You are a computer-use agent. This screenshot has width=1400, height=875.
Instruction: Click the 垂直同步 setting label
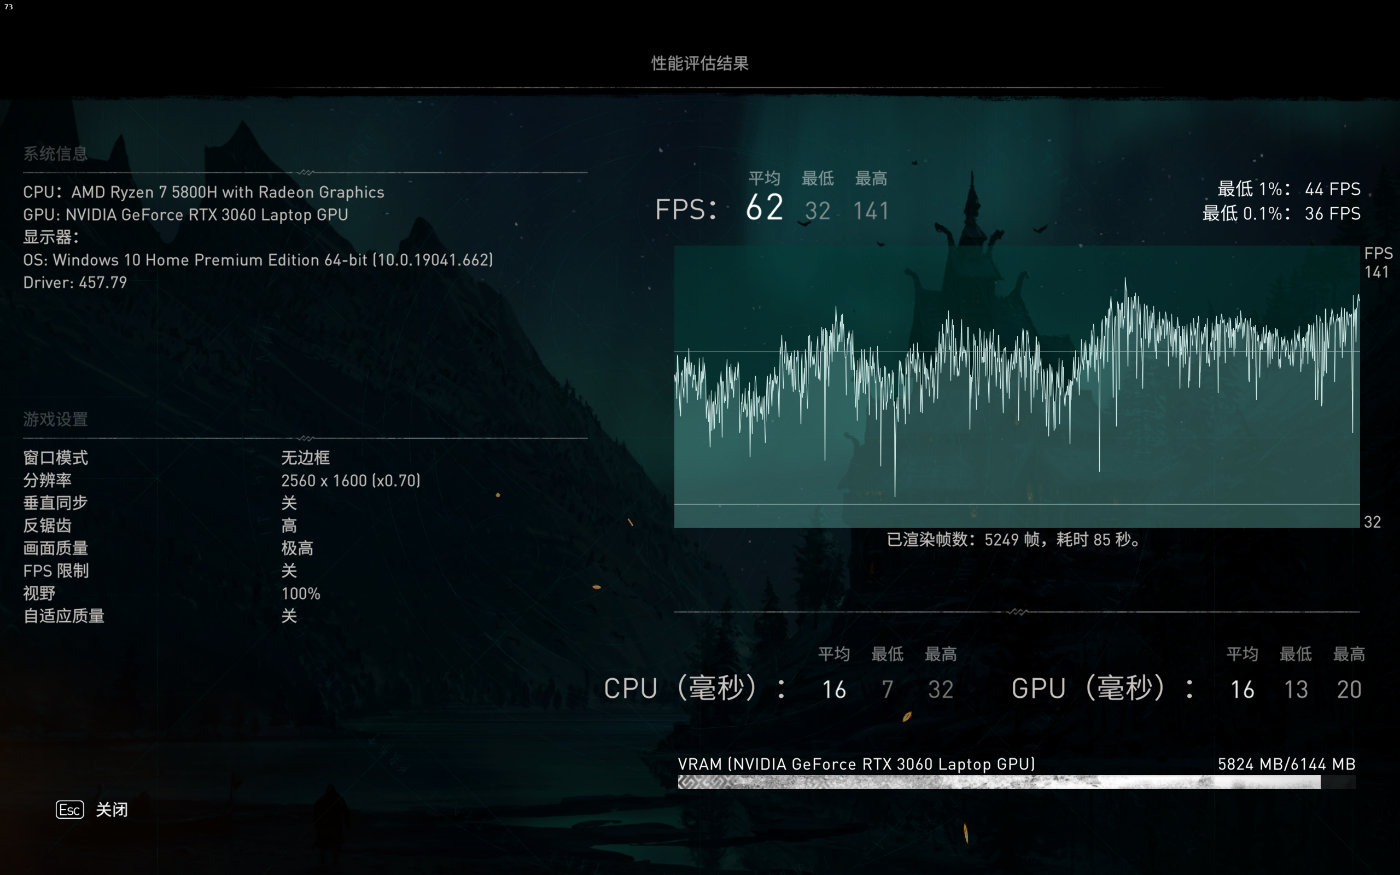pos(55,503)
